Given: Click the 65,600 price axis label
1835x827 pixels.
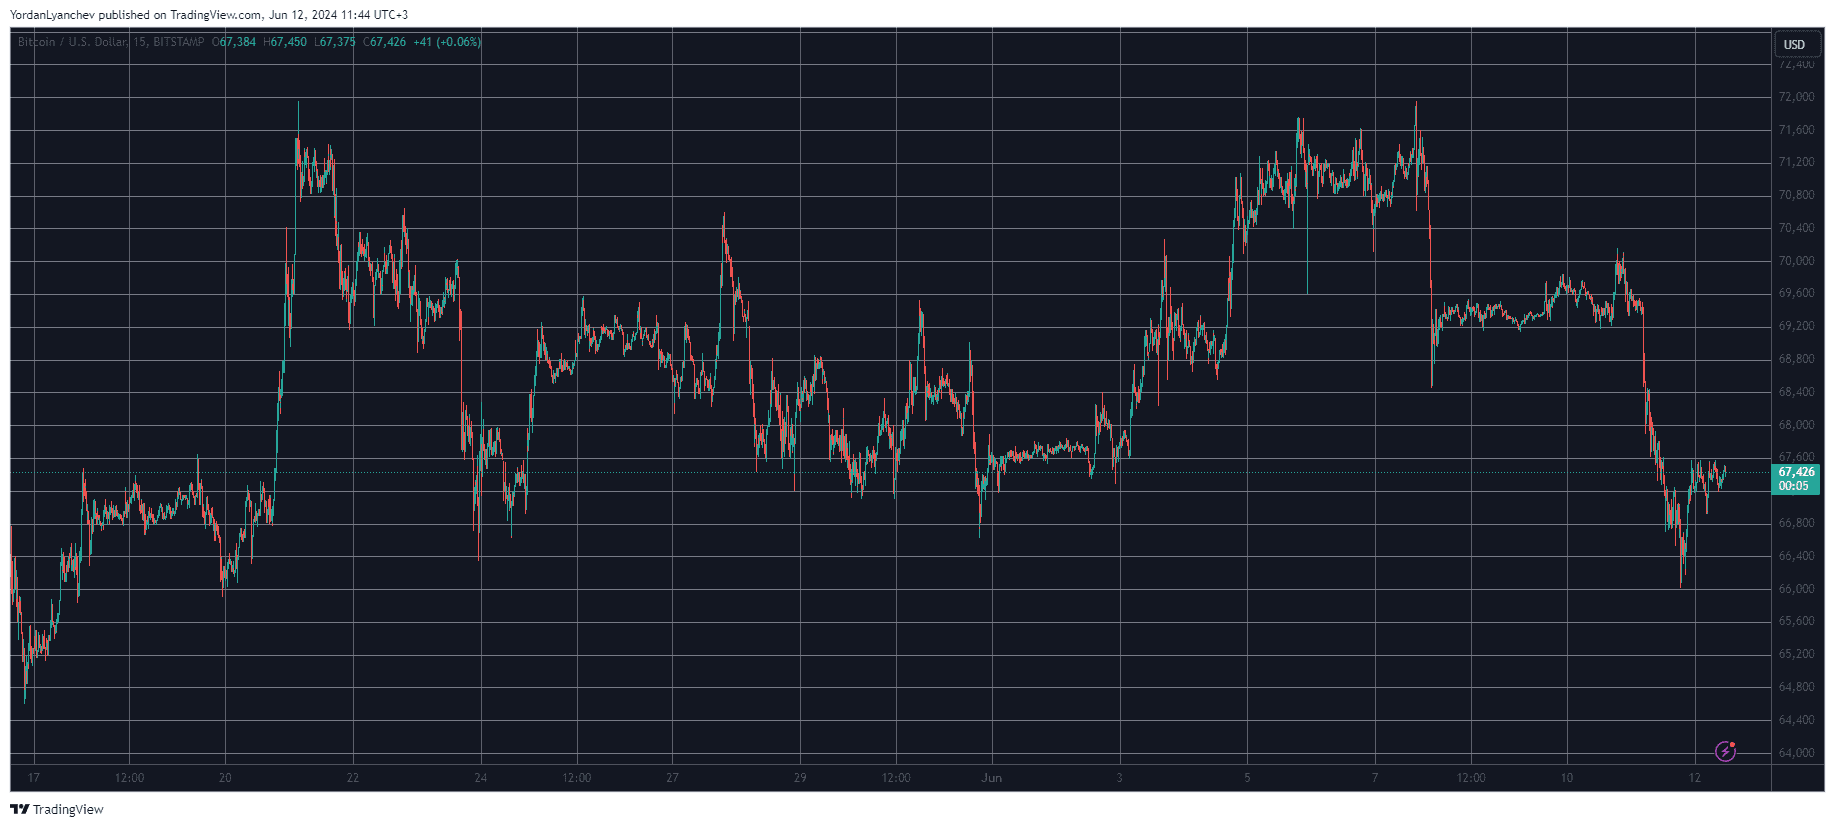Looking at the screenshot, I should 1796,621.
